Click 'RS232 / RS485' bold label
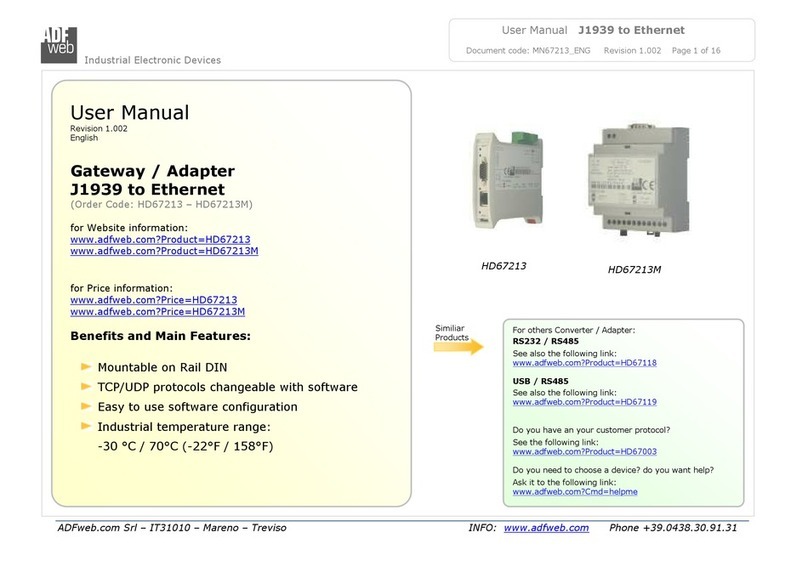 pos(545,341)
